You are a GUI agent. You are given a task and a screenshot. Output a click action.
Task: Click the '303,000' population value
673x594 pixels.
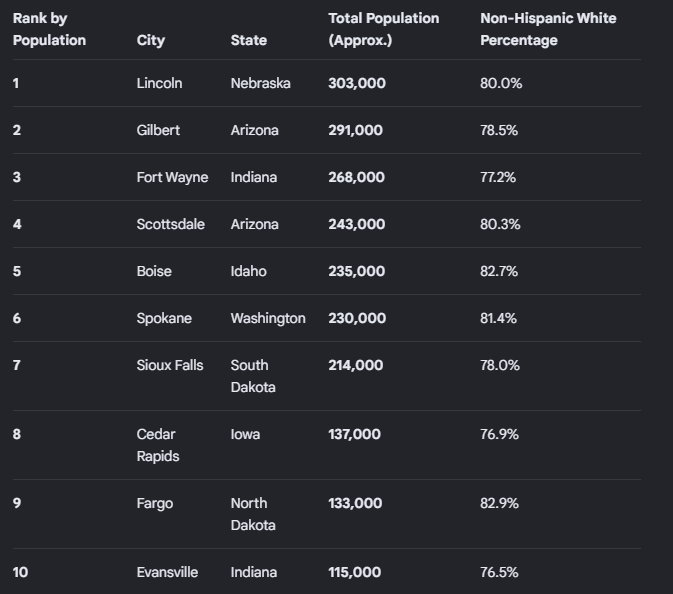357,83
